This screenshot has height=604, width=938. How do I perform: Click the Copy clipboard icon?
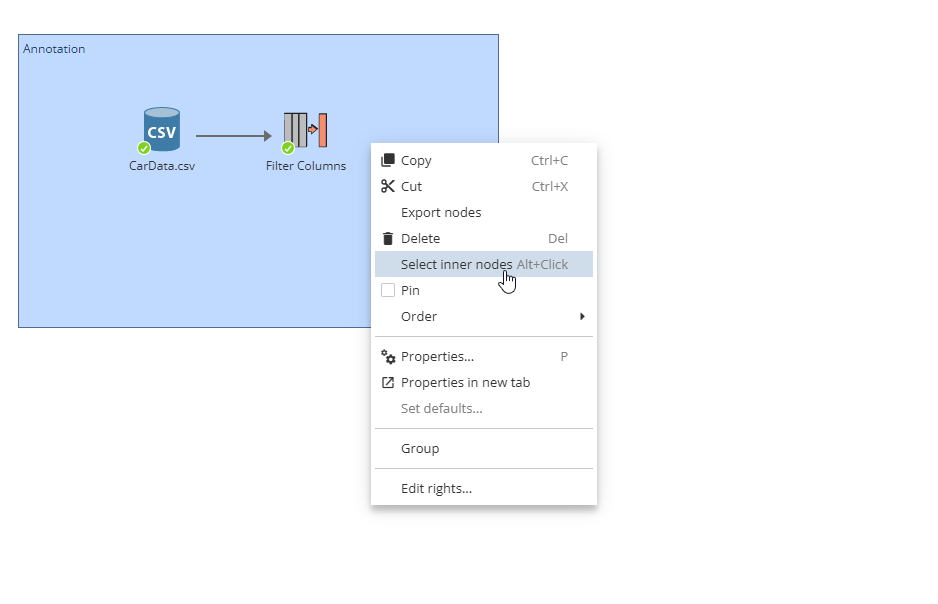tap(387, 159)
